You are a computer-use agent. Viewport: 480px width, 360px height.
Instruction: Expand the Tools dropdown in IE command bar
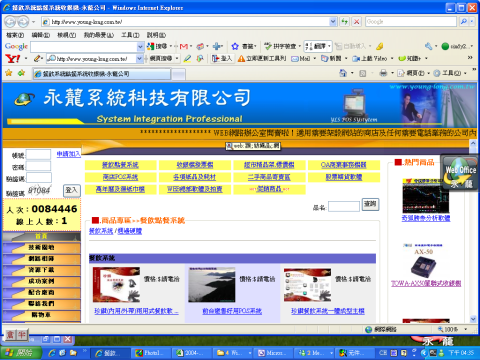tap(465, 73)
